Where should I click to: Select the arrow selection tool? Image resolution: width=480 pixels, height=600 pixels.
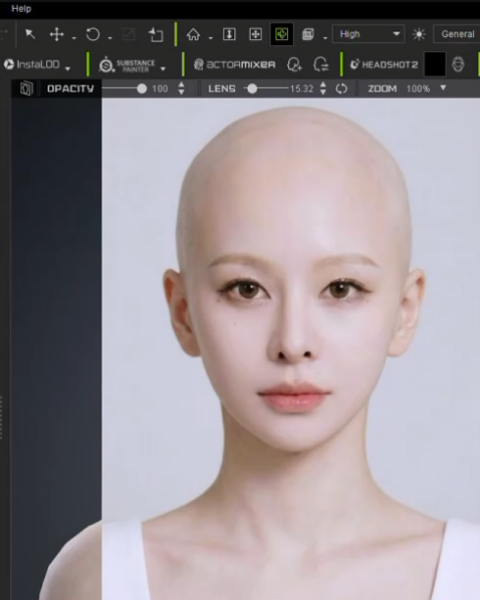[30, 34]
